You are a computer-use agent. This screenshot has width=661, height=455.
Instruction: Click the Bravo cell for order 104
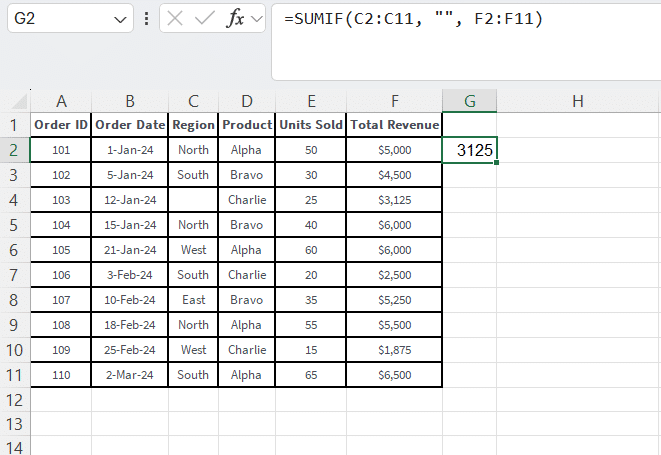[x=247, y=225]
